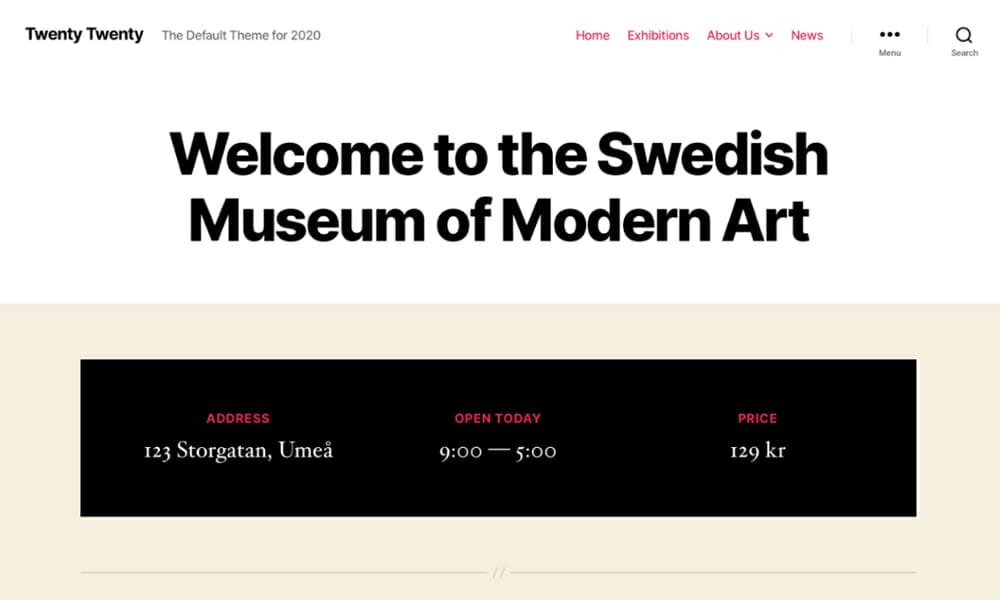The width and height of the screenshot is (1000, 600).
Task: Click the Search magnifier icon
Action: tap(964, 34)
